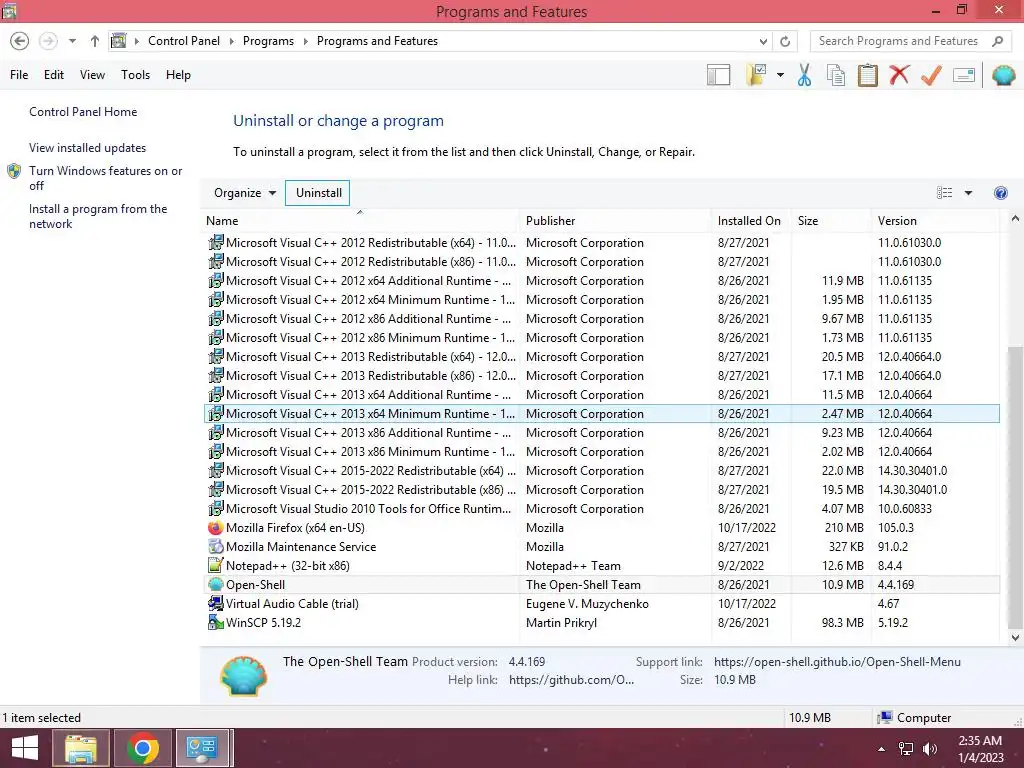The width and height of the screenshot is (1024, 768).
Task: Sort by Version column header
Action: coord(935,221)
